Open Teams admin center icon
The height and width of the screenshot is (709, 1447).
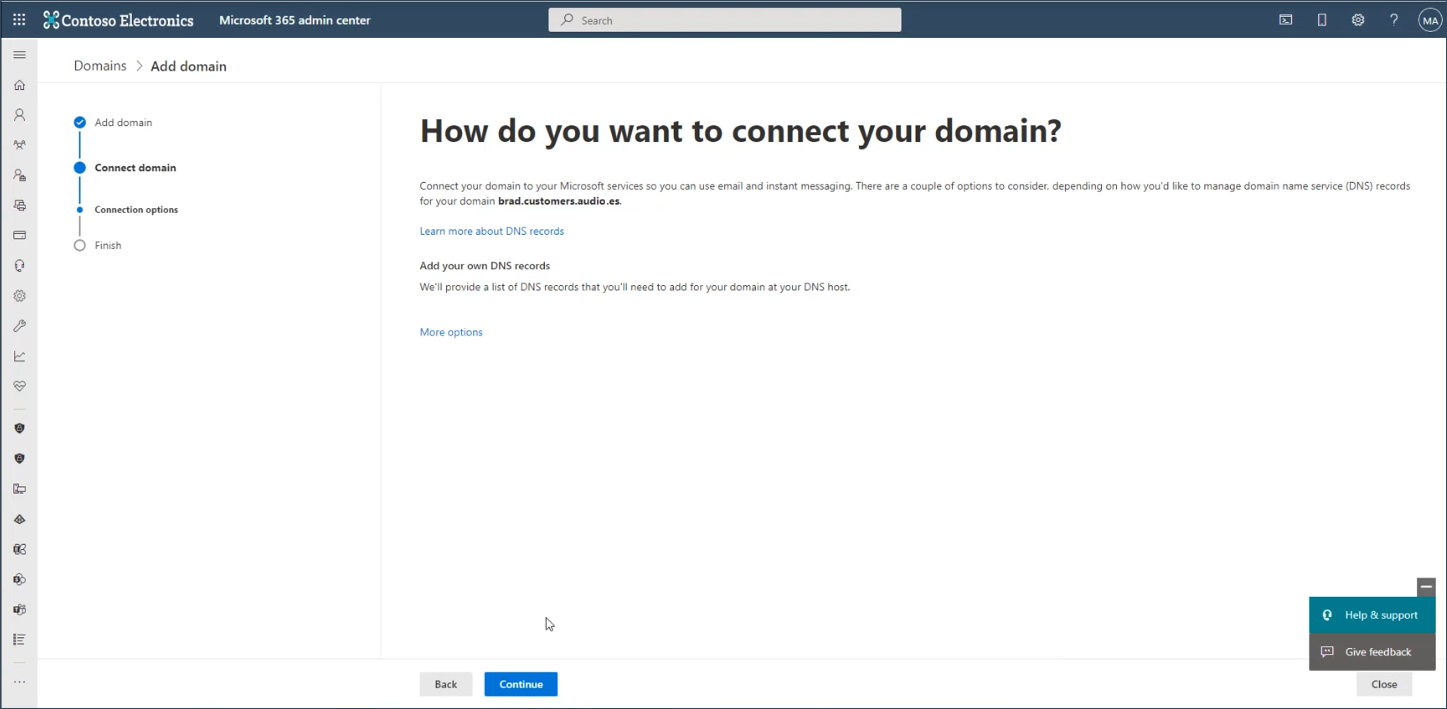coord(19,609)
